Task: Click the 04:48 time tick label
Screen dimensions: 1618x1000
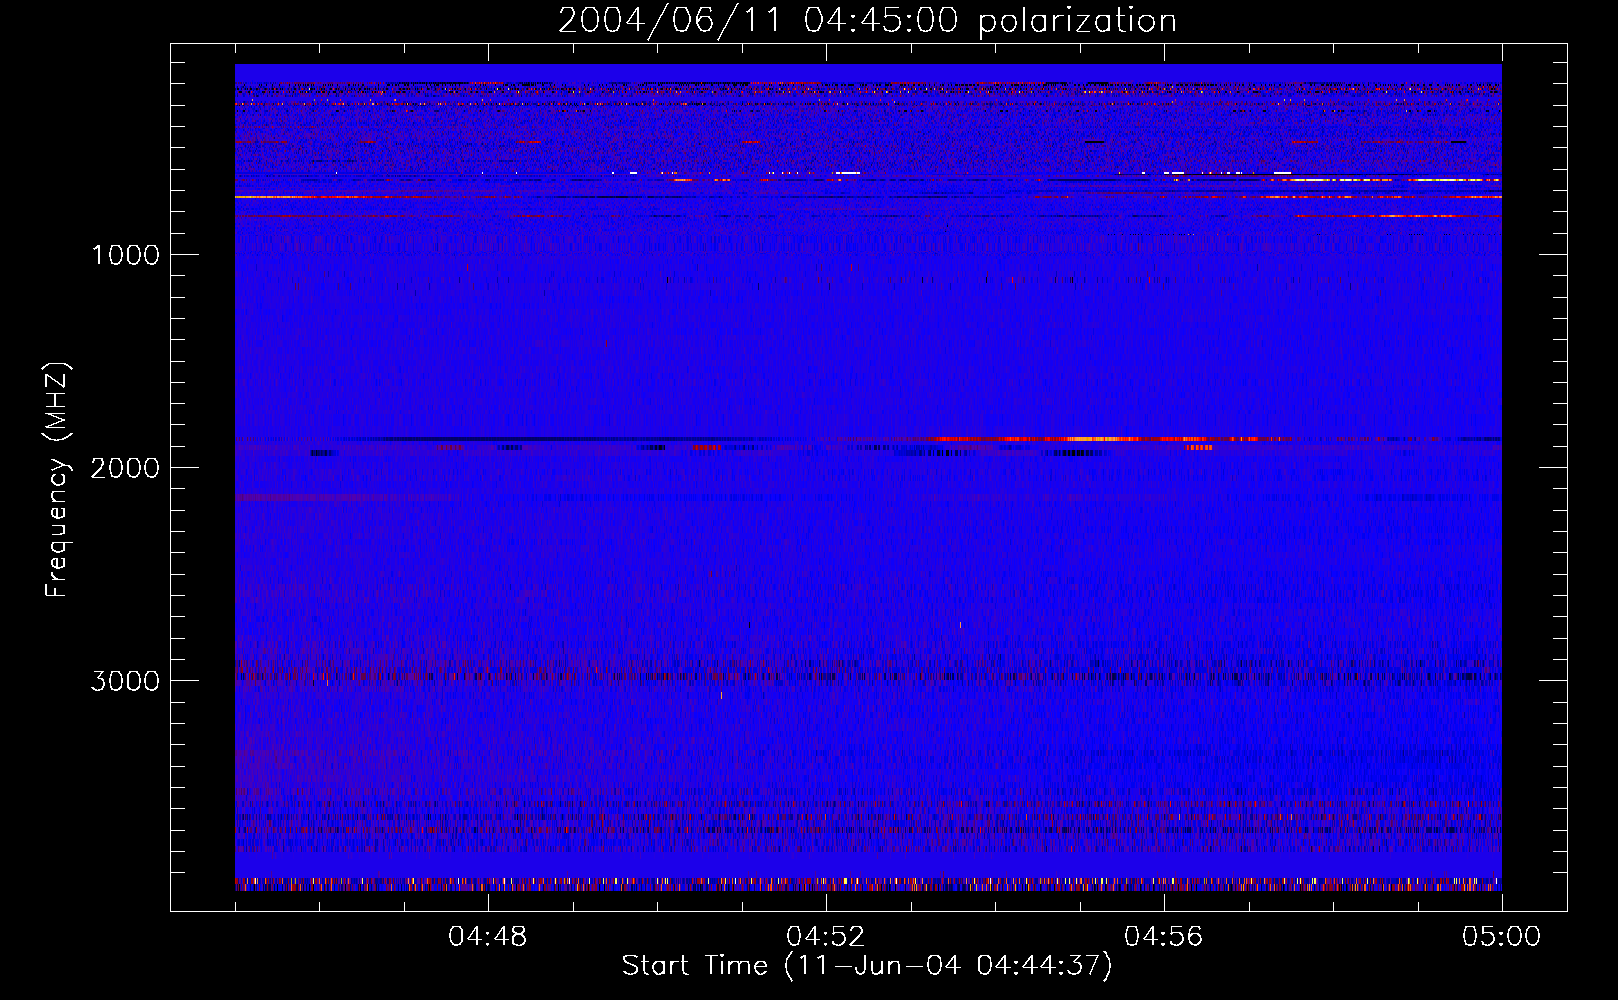Action: pyautogui.click(x=488, y=937)
